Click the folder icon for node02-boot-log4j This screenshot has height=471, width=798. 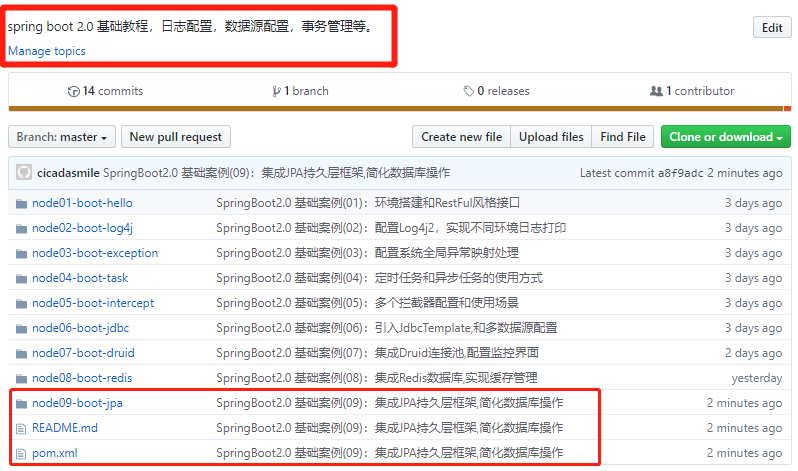[x=21, y=229]
